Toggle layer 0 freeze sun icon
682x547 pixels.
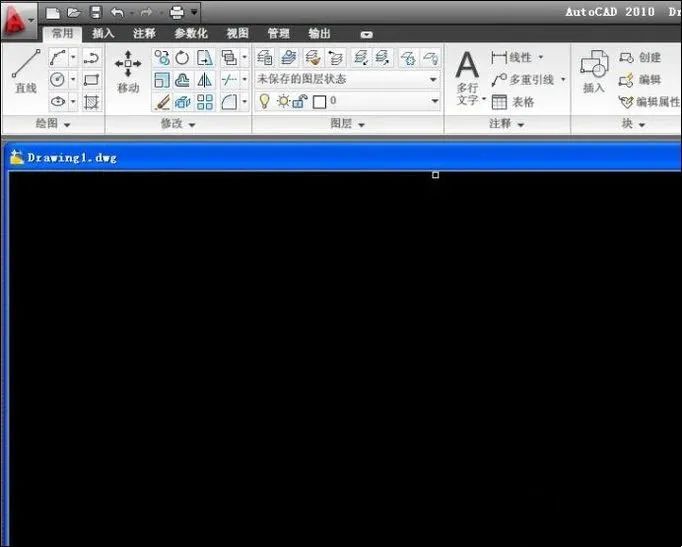pos(284,101)
